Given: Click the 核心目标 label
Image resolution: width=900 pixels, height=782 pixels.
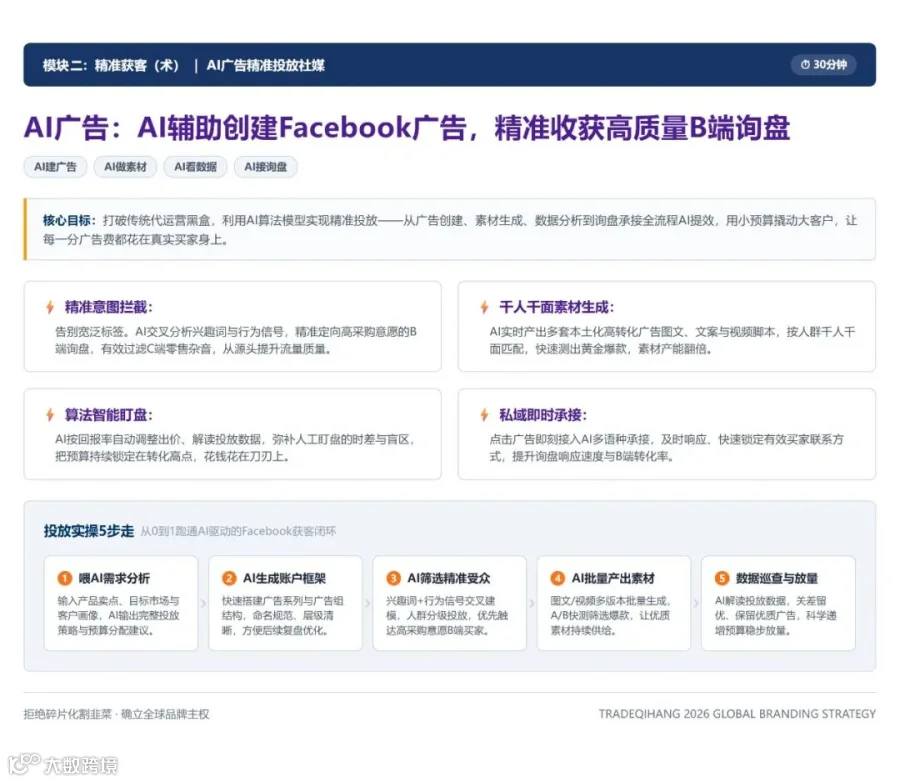Looking at the screenshot, I should coord(67,220).
